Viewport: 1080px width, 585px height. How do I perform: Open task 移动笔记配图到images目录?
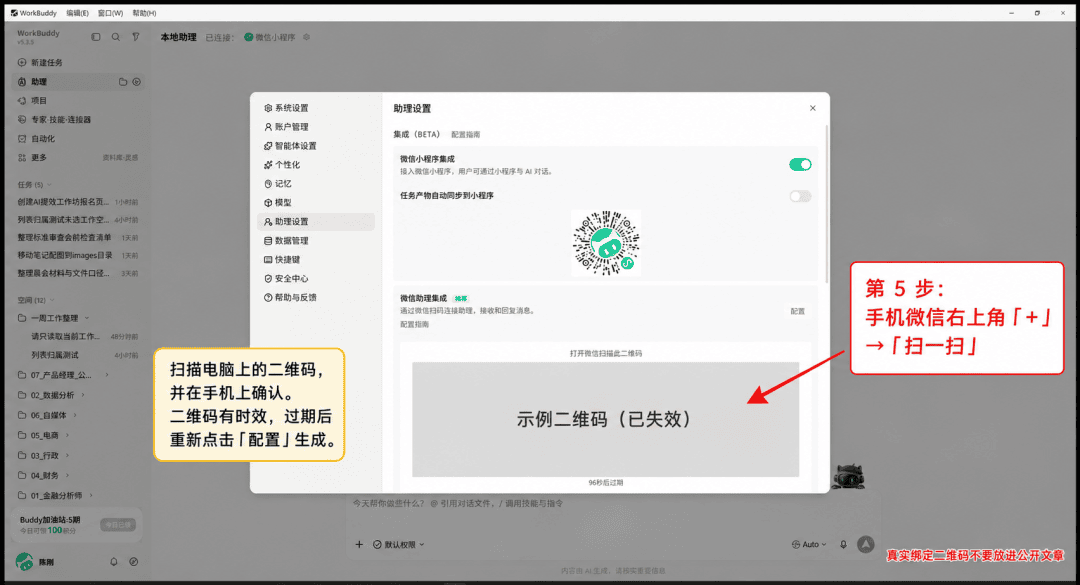point(78,256)
